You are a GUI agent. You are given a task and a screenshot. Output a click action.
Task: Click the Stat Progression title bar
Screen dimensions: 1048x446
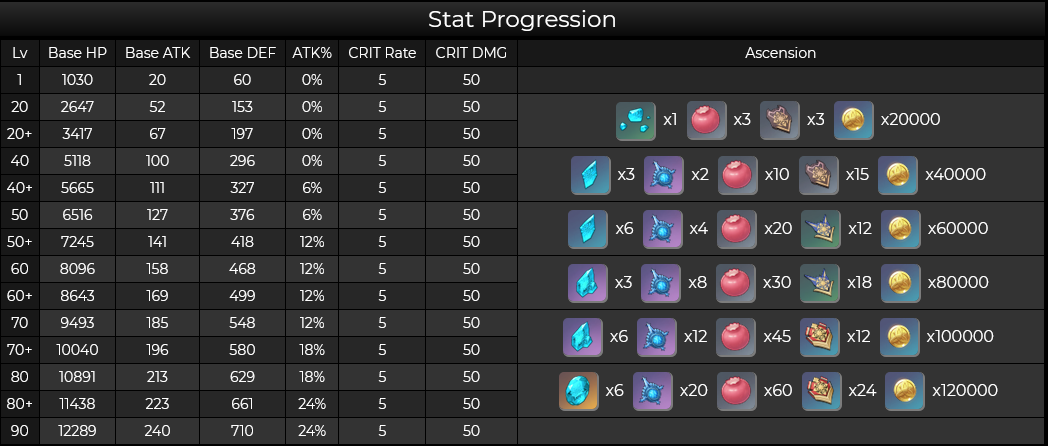coord(523,19)
